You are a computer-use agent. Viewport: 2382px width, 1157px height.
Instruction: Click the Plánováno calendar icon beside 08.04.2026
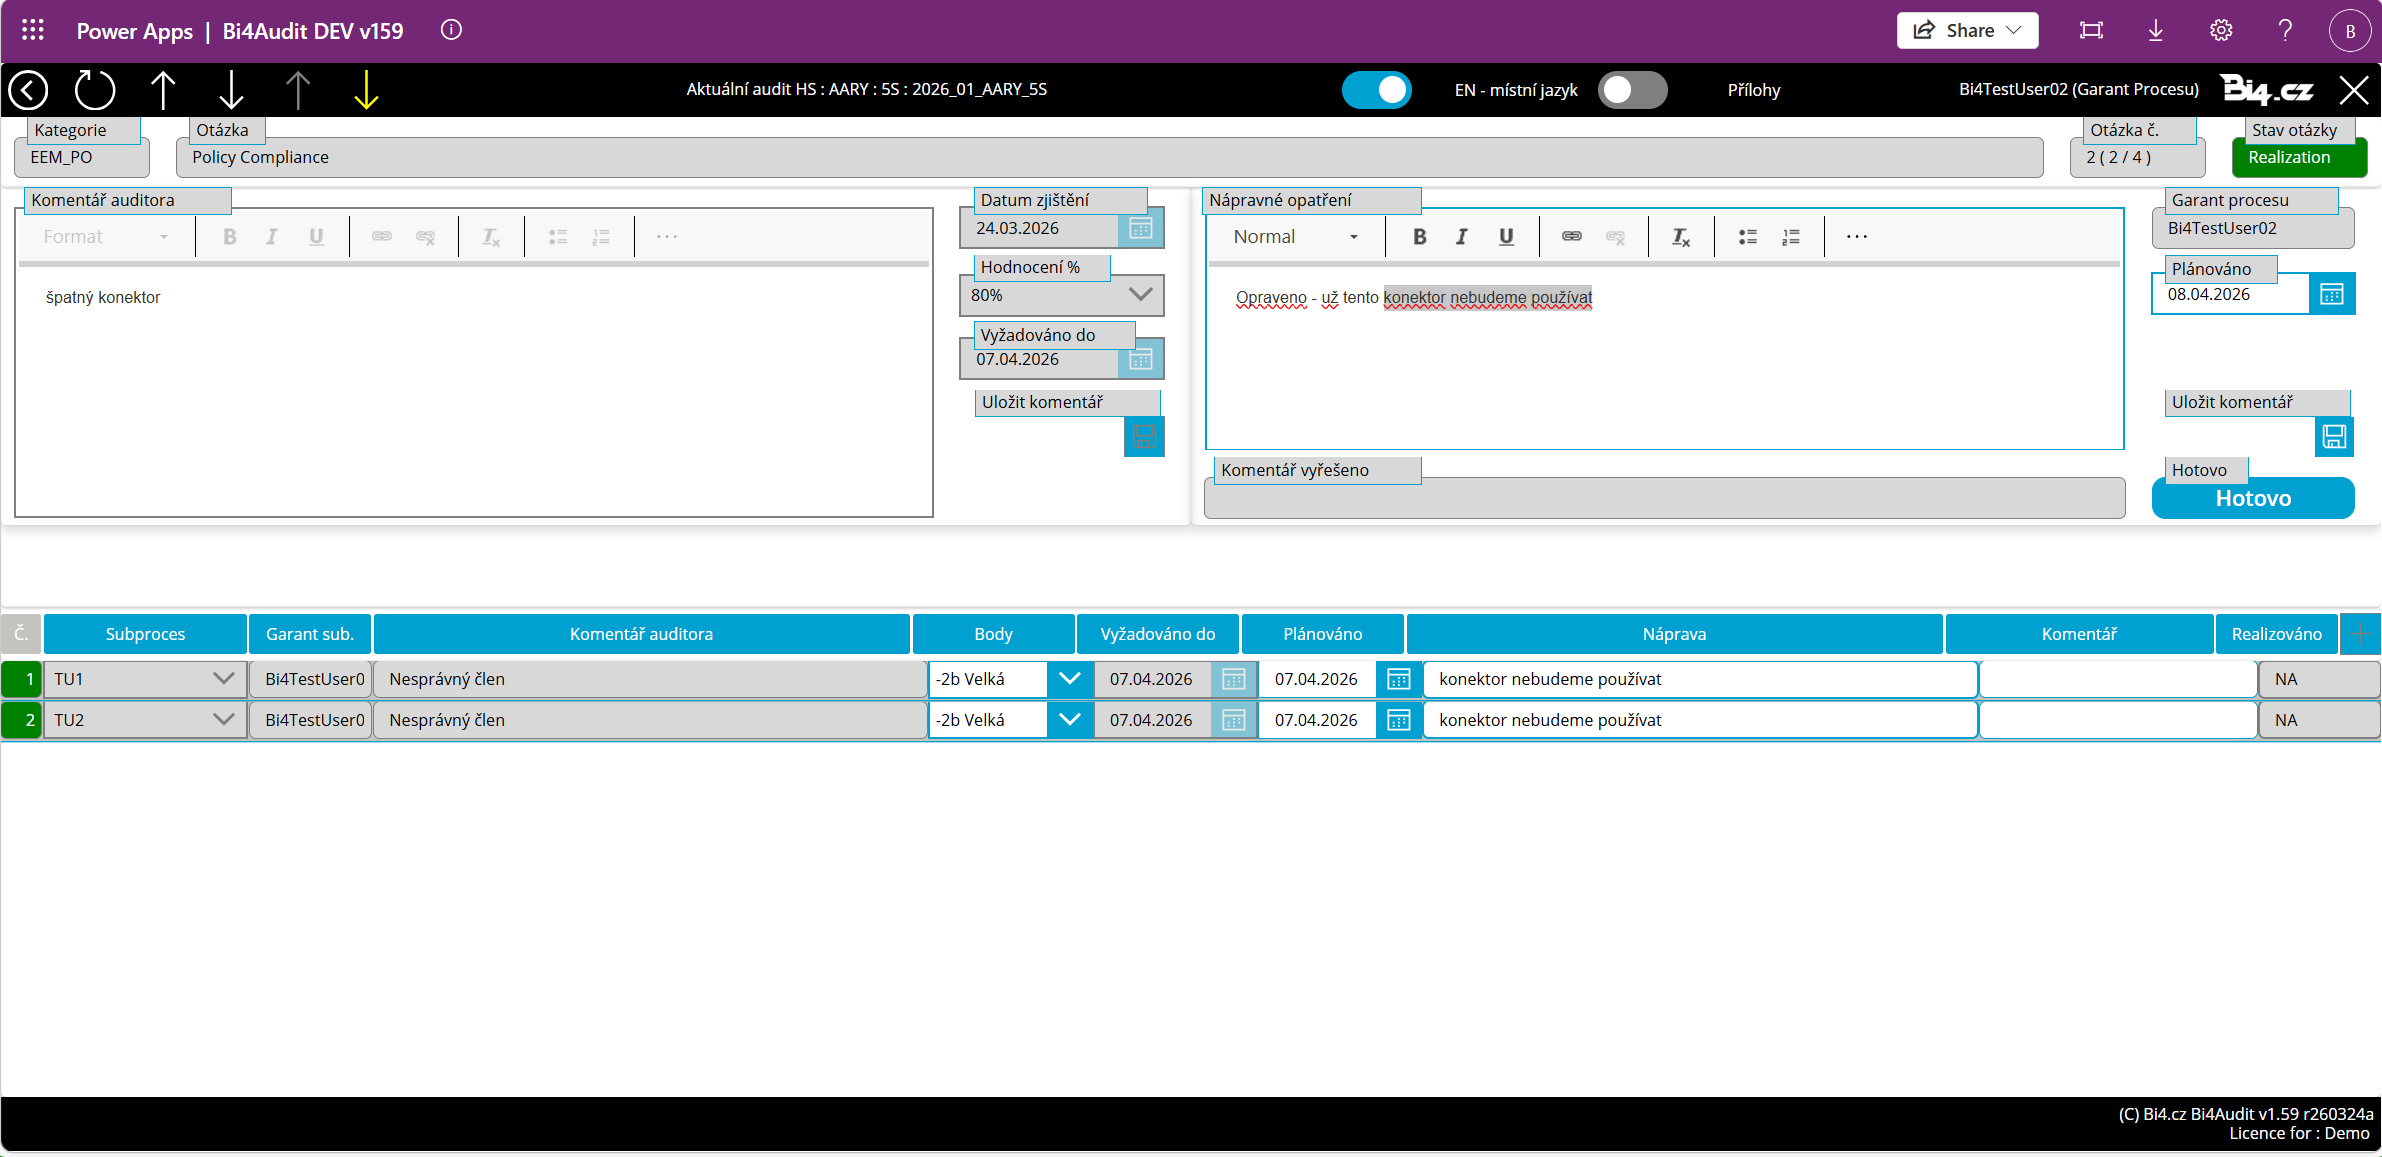(x=2331, y=294)
